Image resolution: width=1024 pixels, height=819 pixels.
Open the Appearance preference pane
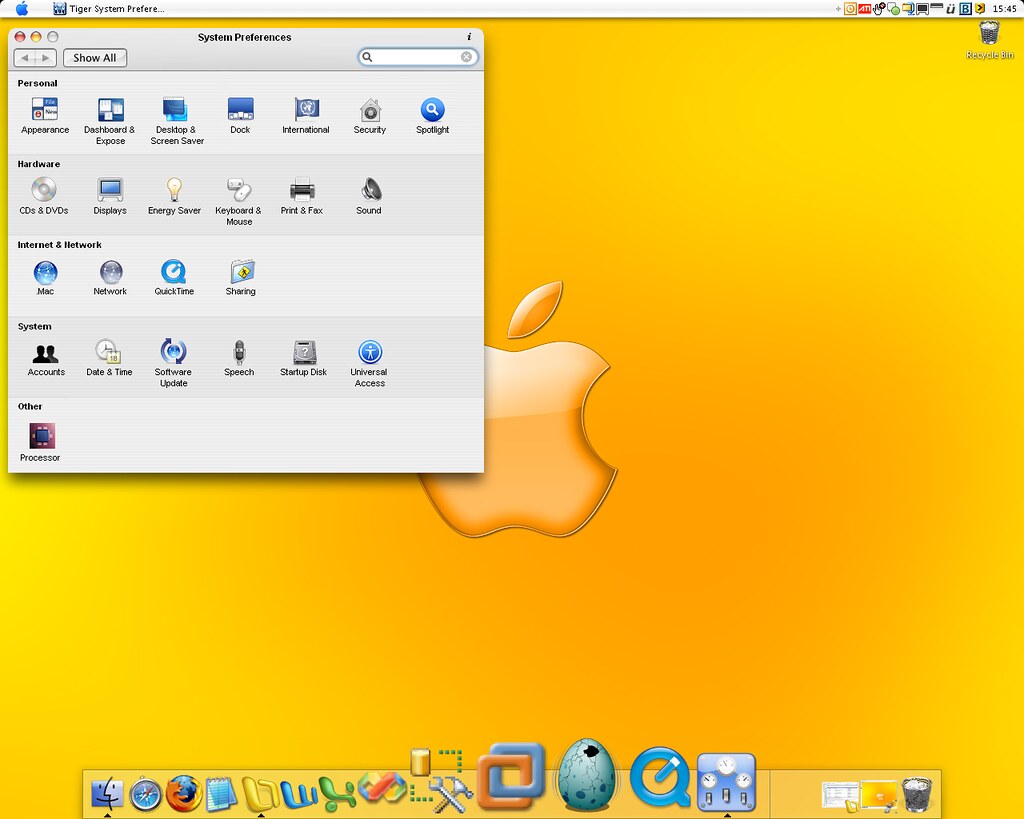(44, 116)
